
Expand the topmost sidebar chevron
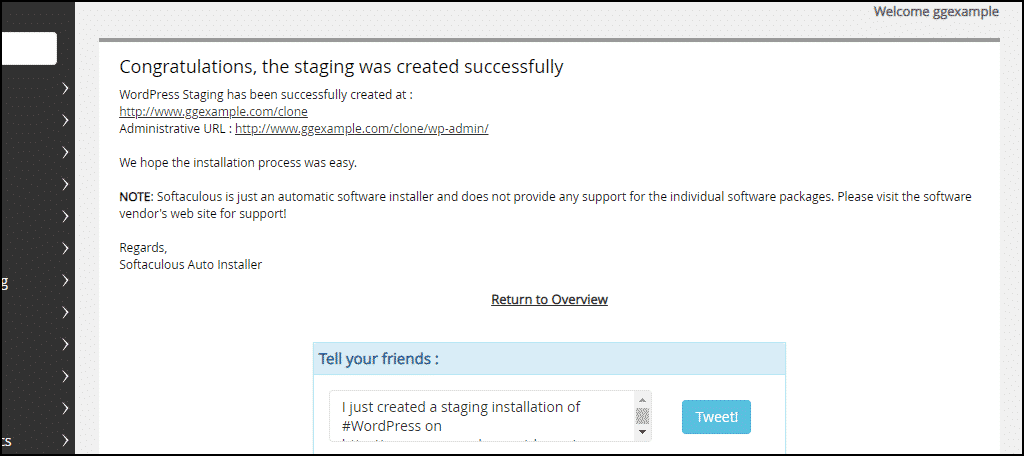tap(65, 88)
